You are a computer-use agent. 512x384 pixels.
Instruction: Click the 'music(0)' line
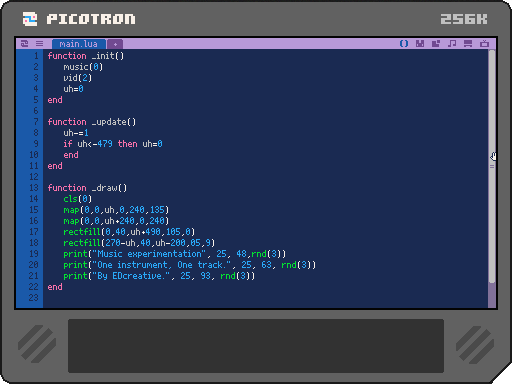(x=83, y=67)
